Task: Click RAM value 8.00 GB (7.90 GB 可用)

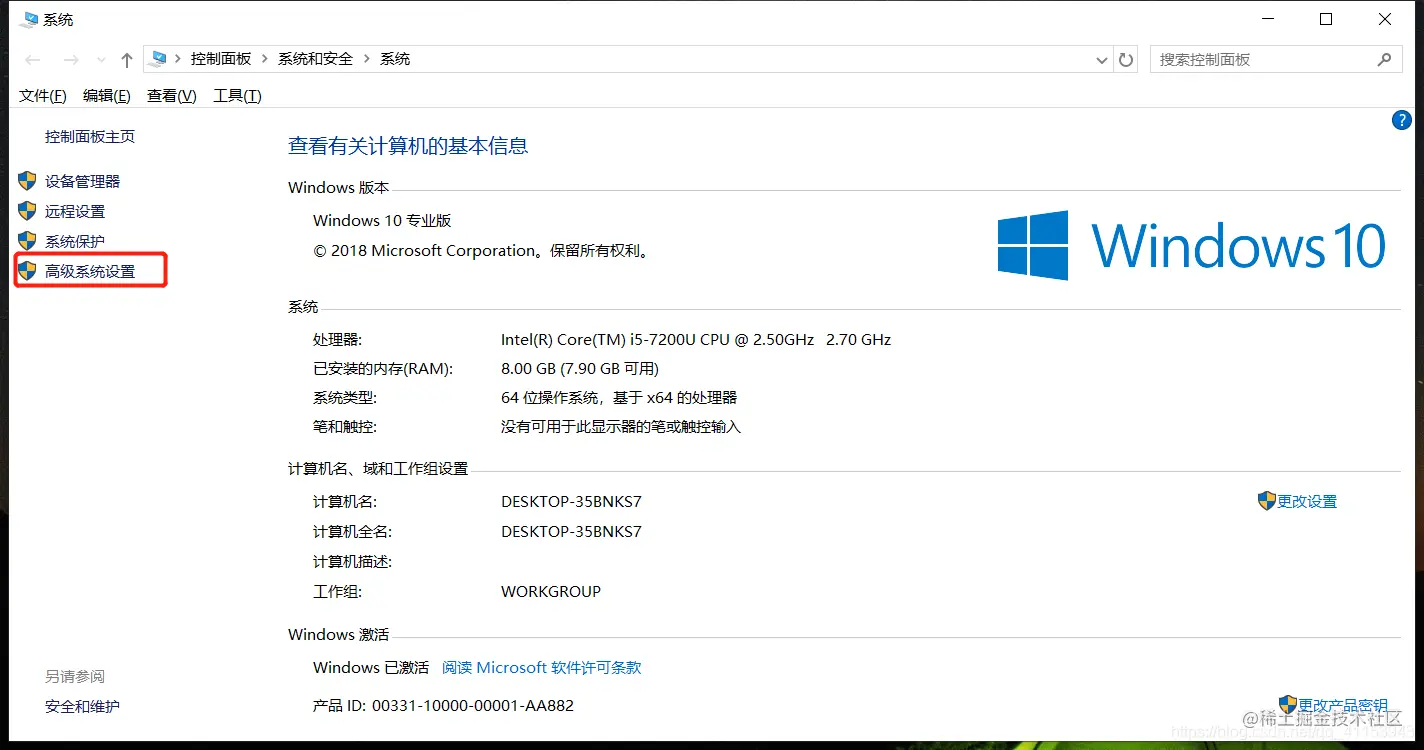Action: [x=580, y=368]
